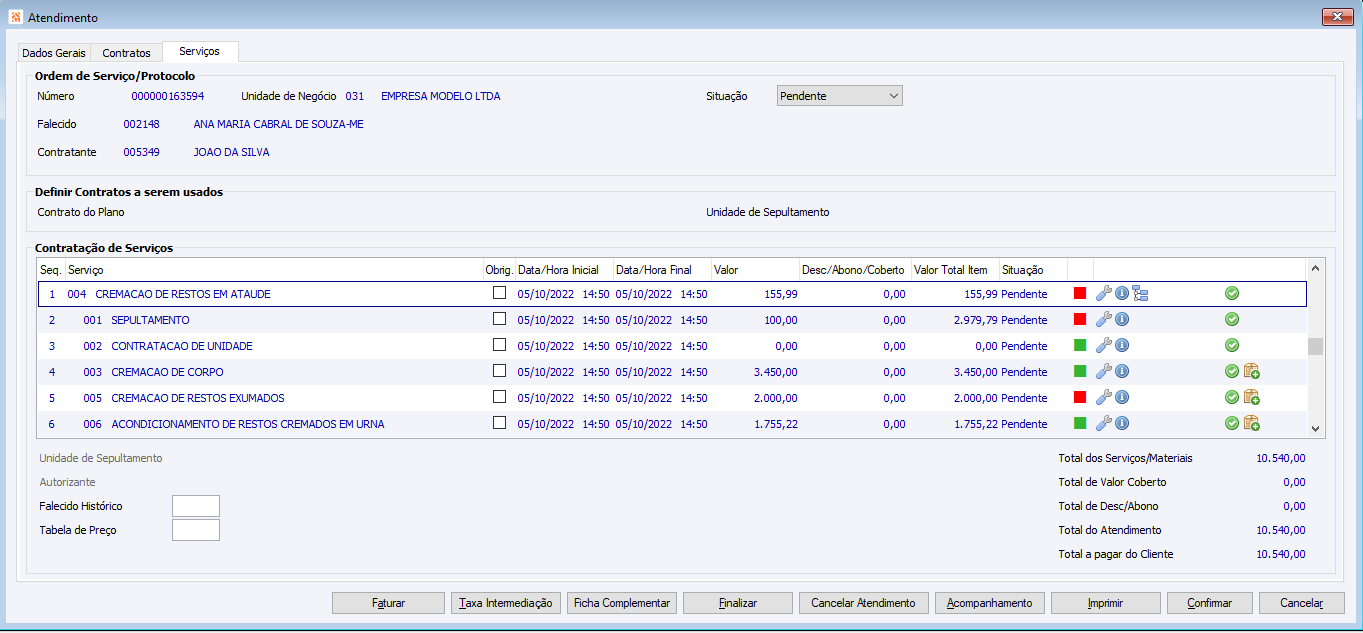
Task: Toggle Obrig. checkbox for CREMACAO DE RESTOS EM ATAUDE
Action: click(x=499, y=293)
